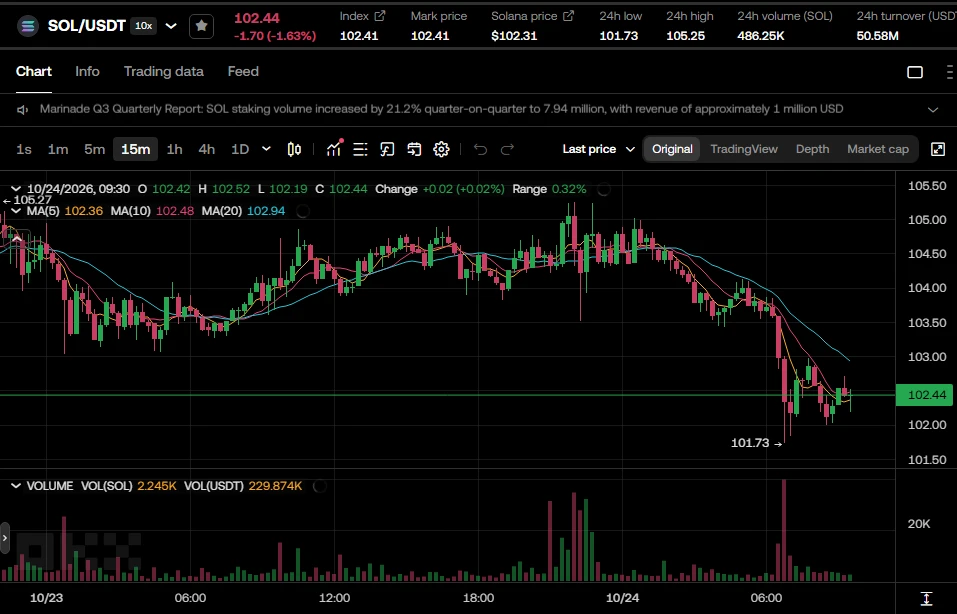Click the toolbar icon left of the settings gear
The height and width of the screenshot is (614, 957).
tap(414, 150)
